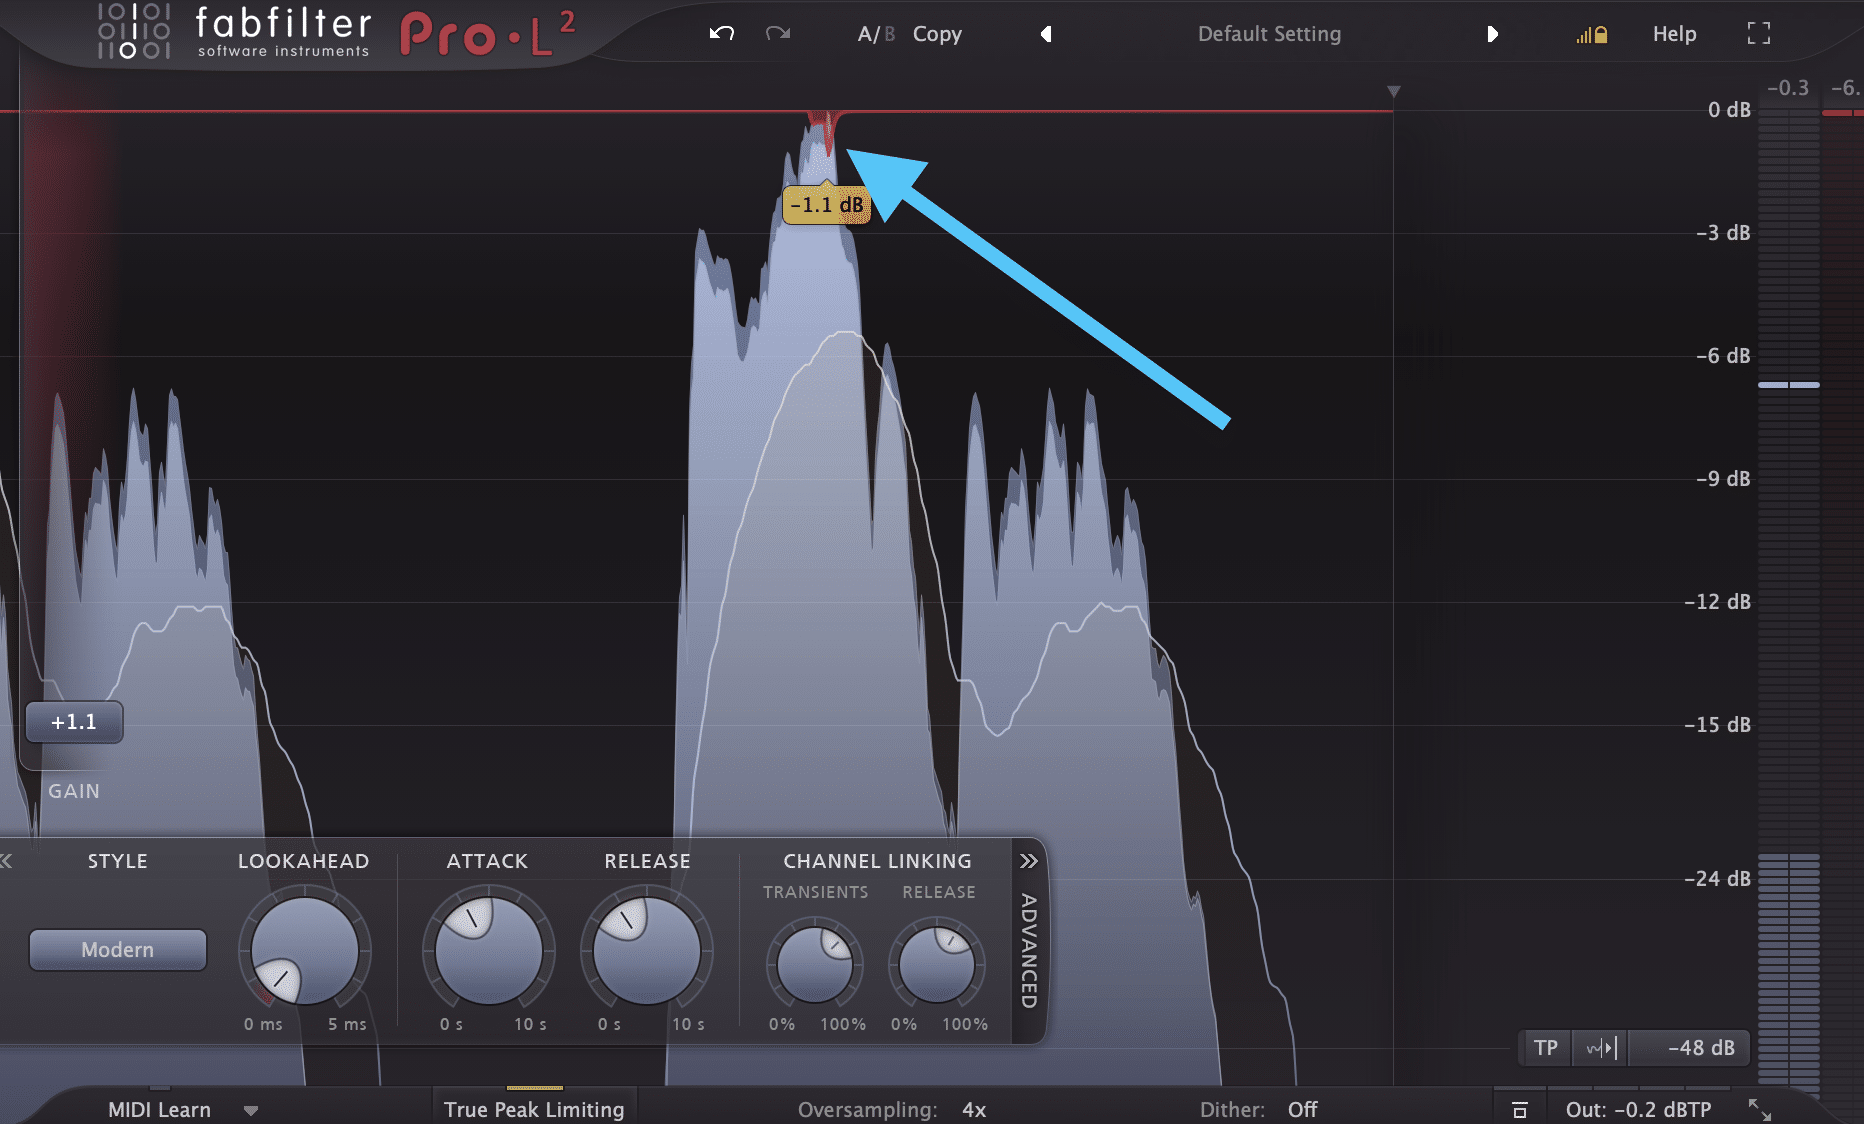The height and width of the screenshot is (1124, 1864).
Task: Click the Out: -0.2 dBTP readout
Action: [x=1638, y=1110]
